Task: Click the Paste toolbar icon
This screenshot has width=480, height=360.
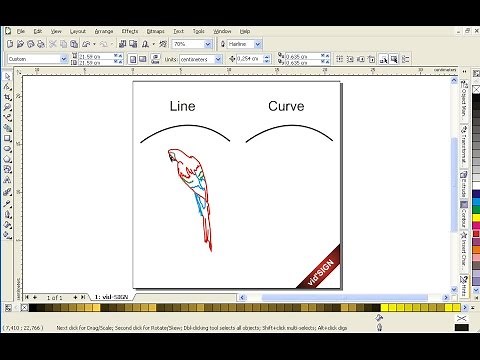Action: [x=74, y=44]
